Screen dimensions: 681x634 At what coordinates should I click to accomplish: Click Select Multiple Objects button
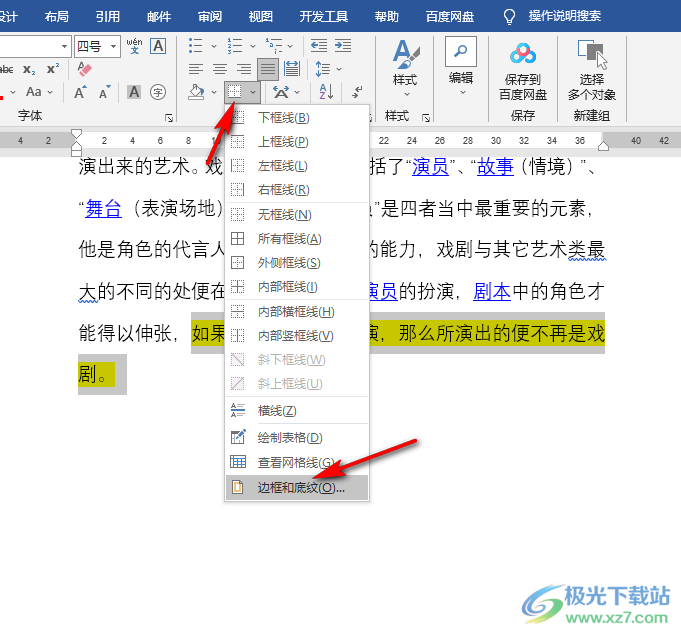click(592, 70)
